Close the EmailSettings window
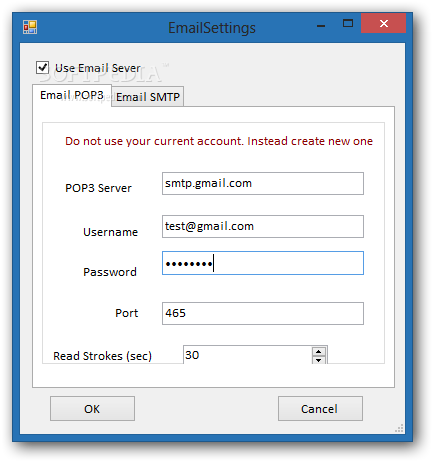The image size is (433, 462). [x=384, y=23]
